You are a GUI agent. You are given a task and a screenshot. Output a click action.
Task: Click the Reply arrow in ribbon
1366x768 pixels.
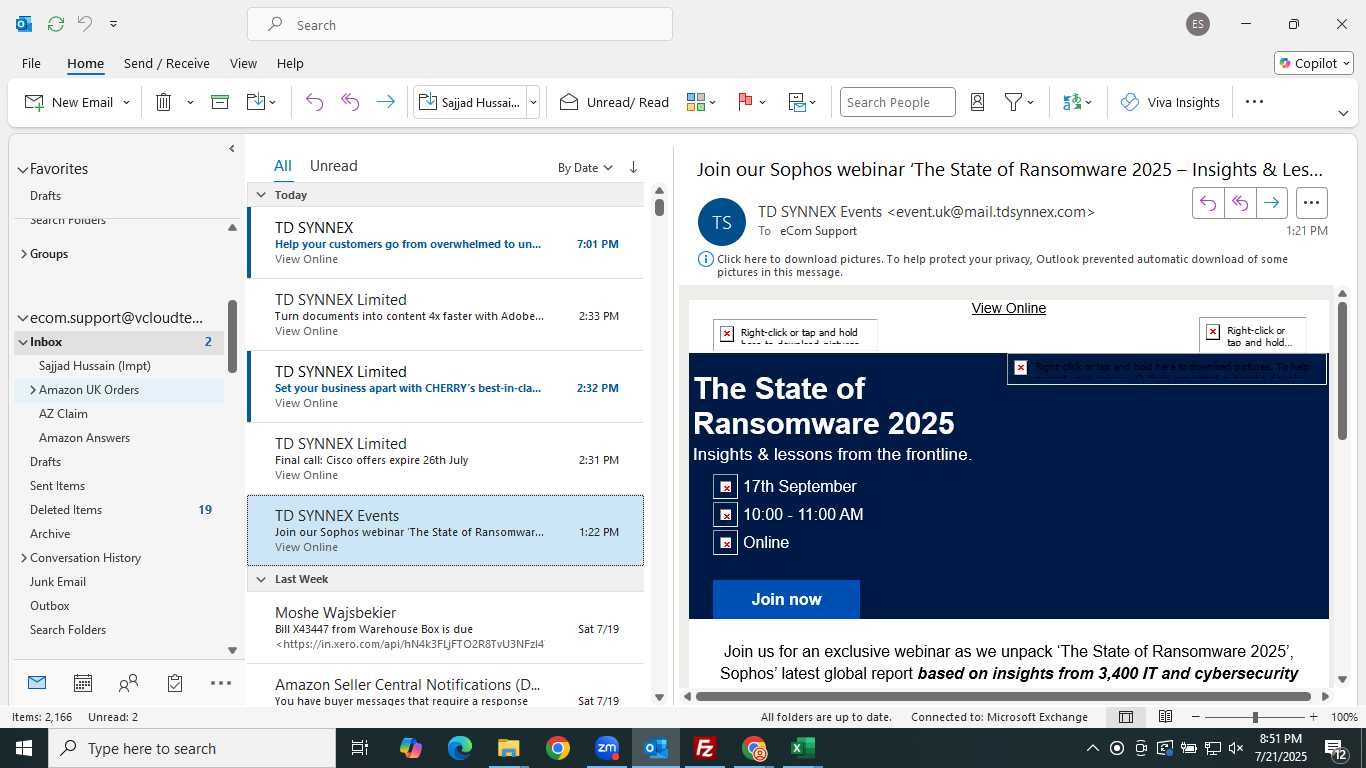coord(314,102)
